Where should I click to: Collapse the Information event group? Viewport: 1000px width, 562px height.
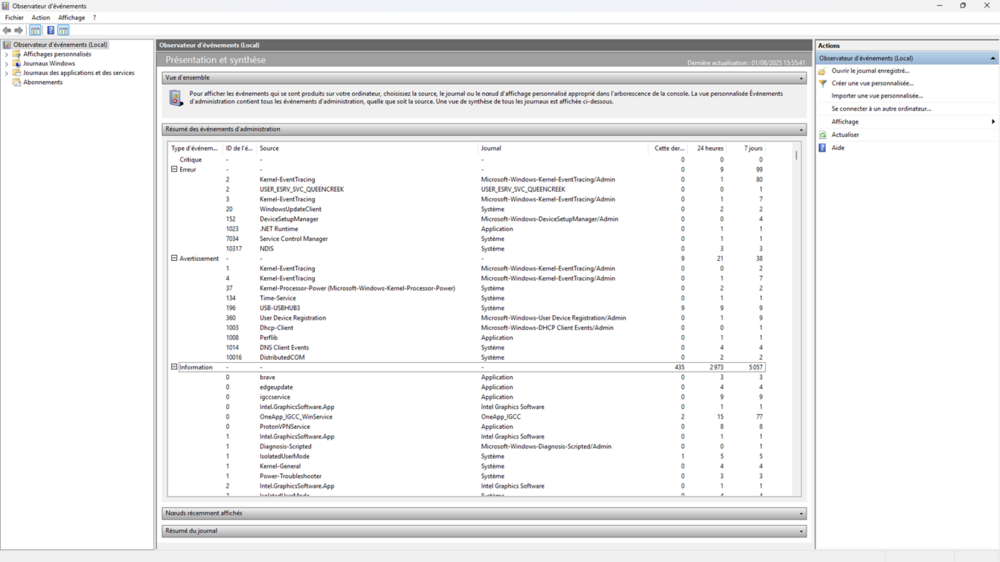[174, 367]
